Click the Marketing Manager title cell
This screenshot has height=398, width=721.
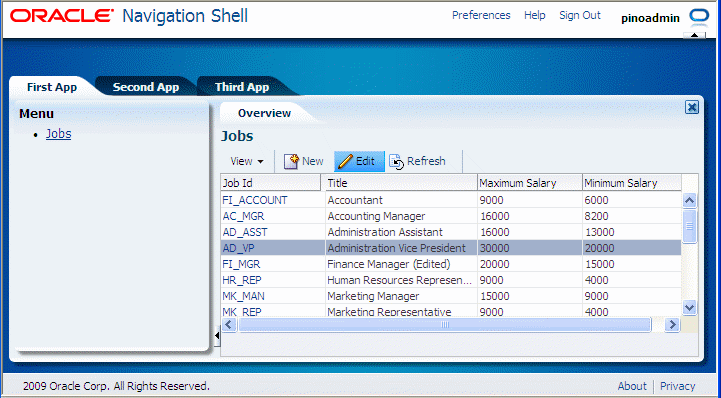click(x=401, y=296)
